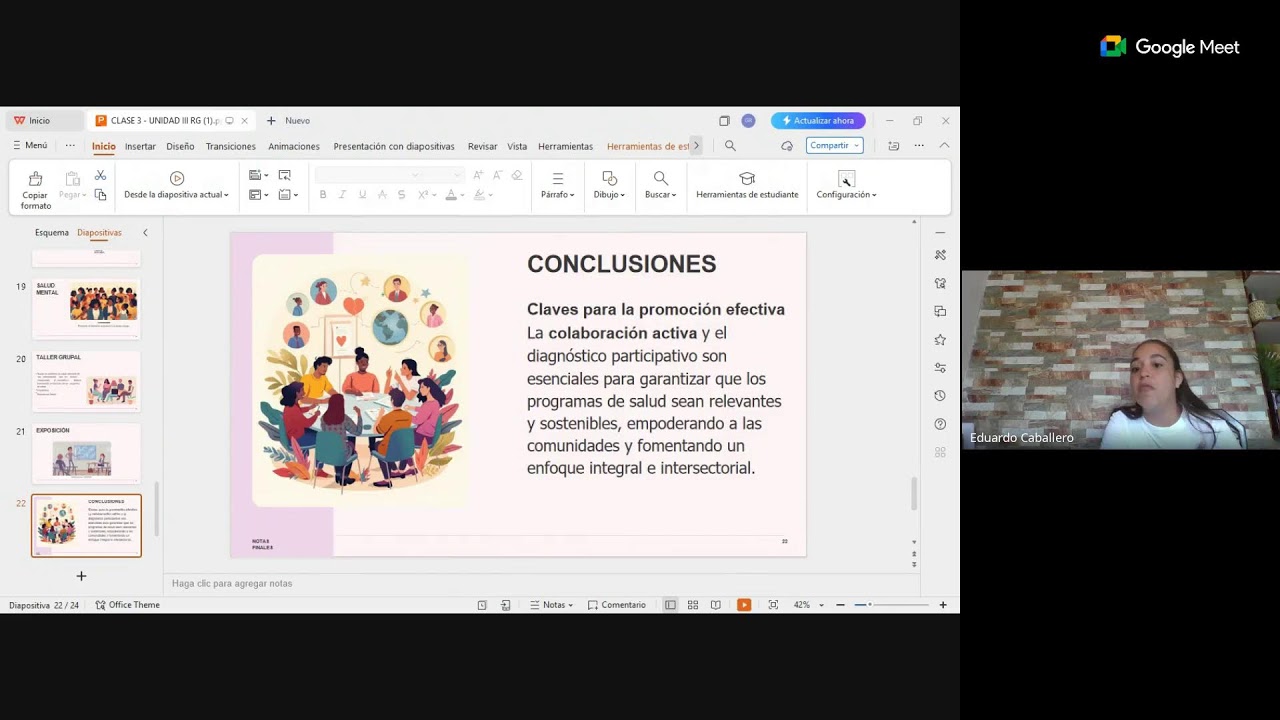Switch to slide sorter grid view
The width and height of the screenshot is (1280, 720).
(x=692, y=605)
